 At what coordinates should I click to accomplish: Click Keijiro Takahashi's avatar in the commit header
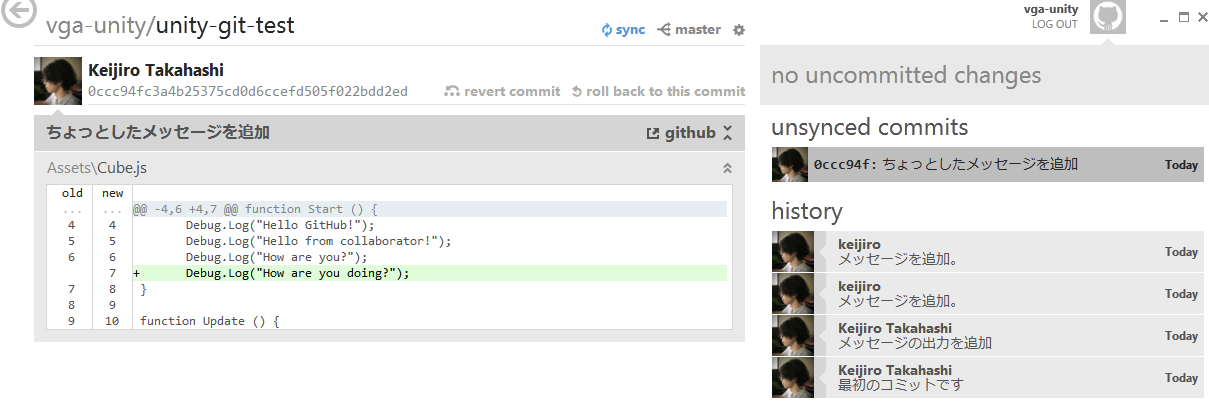[58, 80]
